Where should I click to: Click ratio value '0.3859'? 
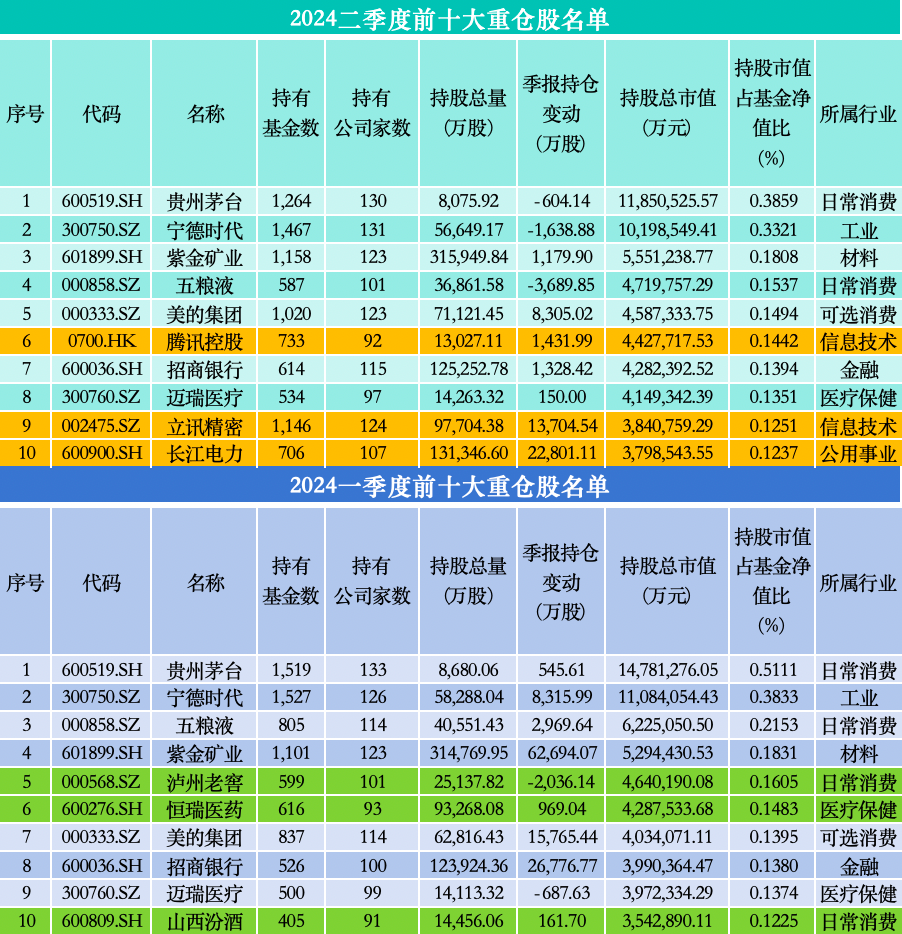tap(773, 201)
